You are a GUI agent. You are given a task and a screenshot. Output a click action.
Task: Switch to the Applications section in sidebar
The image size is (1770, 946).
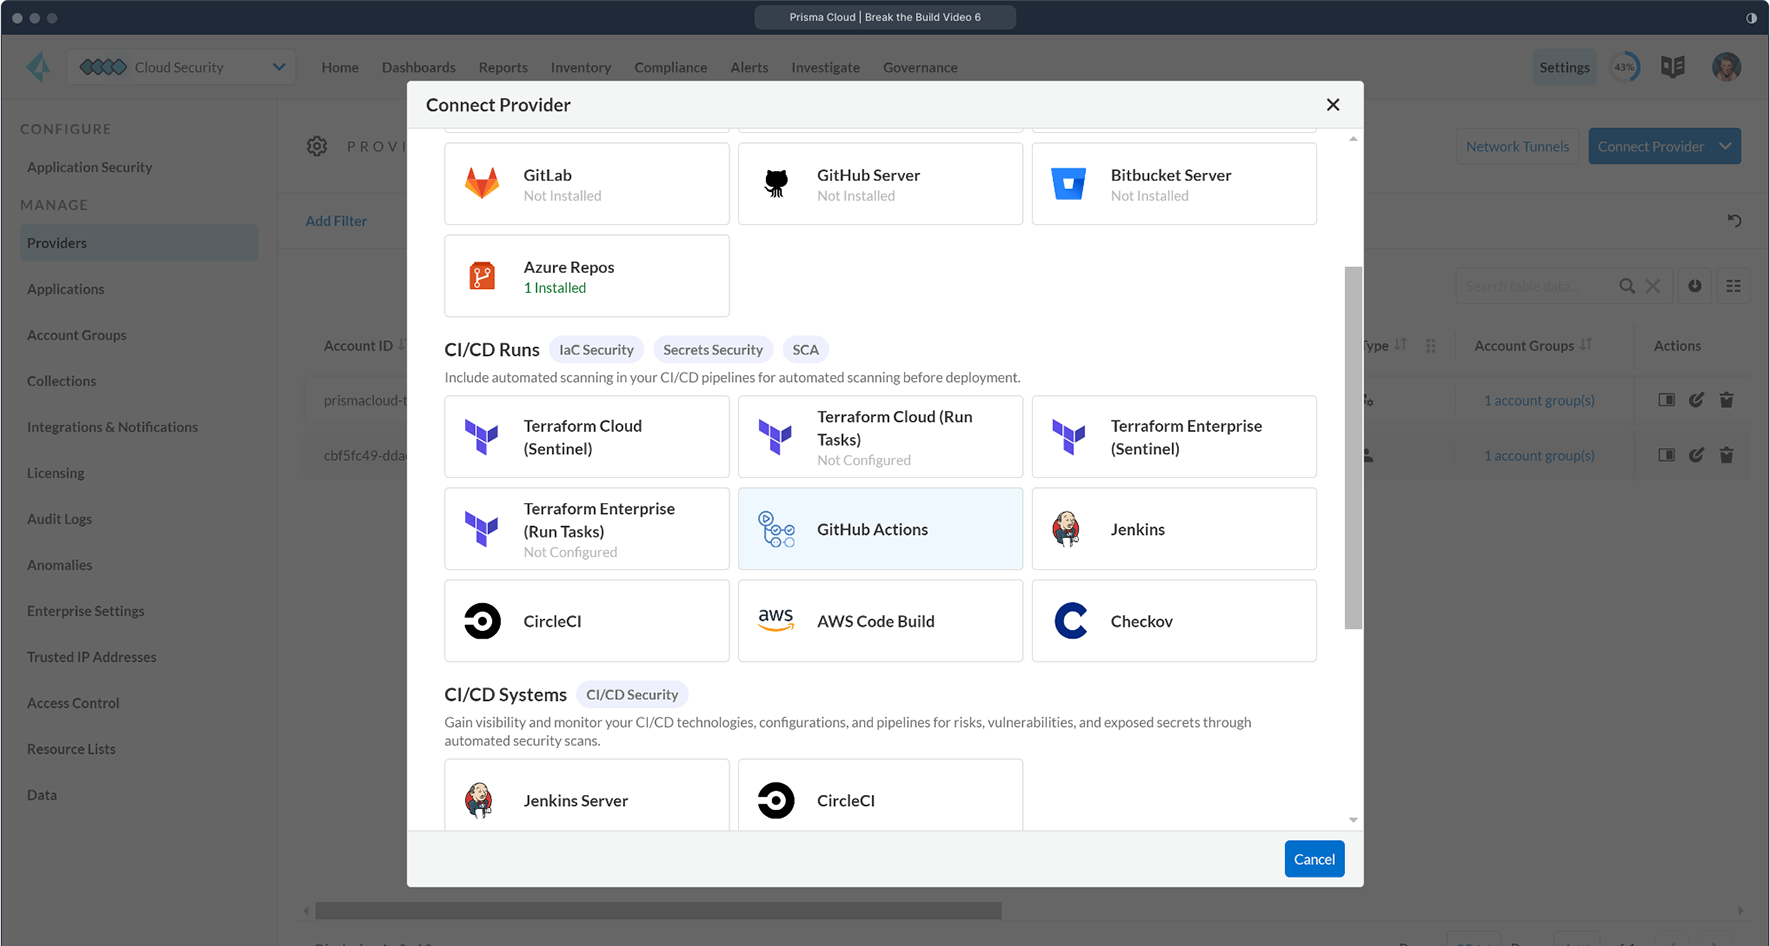66,289
